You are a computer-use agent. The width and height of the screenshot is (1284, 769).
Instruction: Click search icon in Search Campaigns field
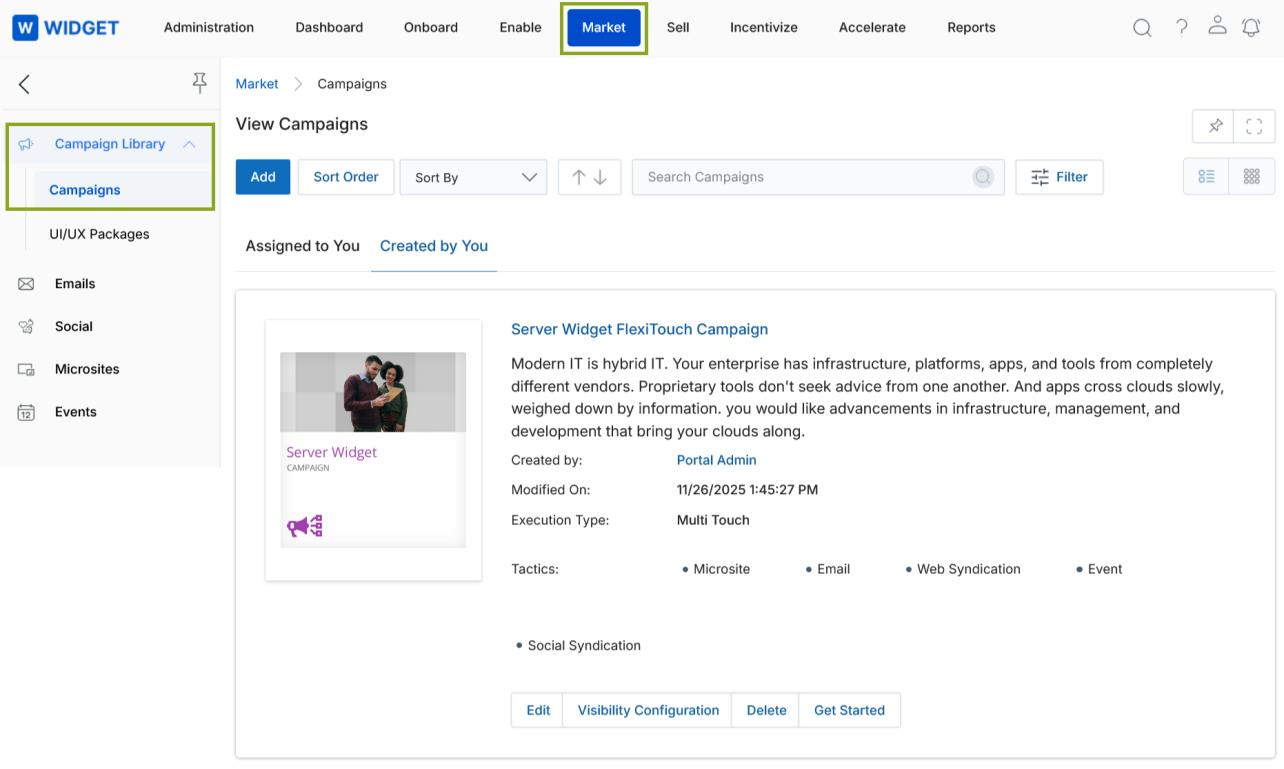click(x=983, y=177)
